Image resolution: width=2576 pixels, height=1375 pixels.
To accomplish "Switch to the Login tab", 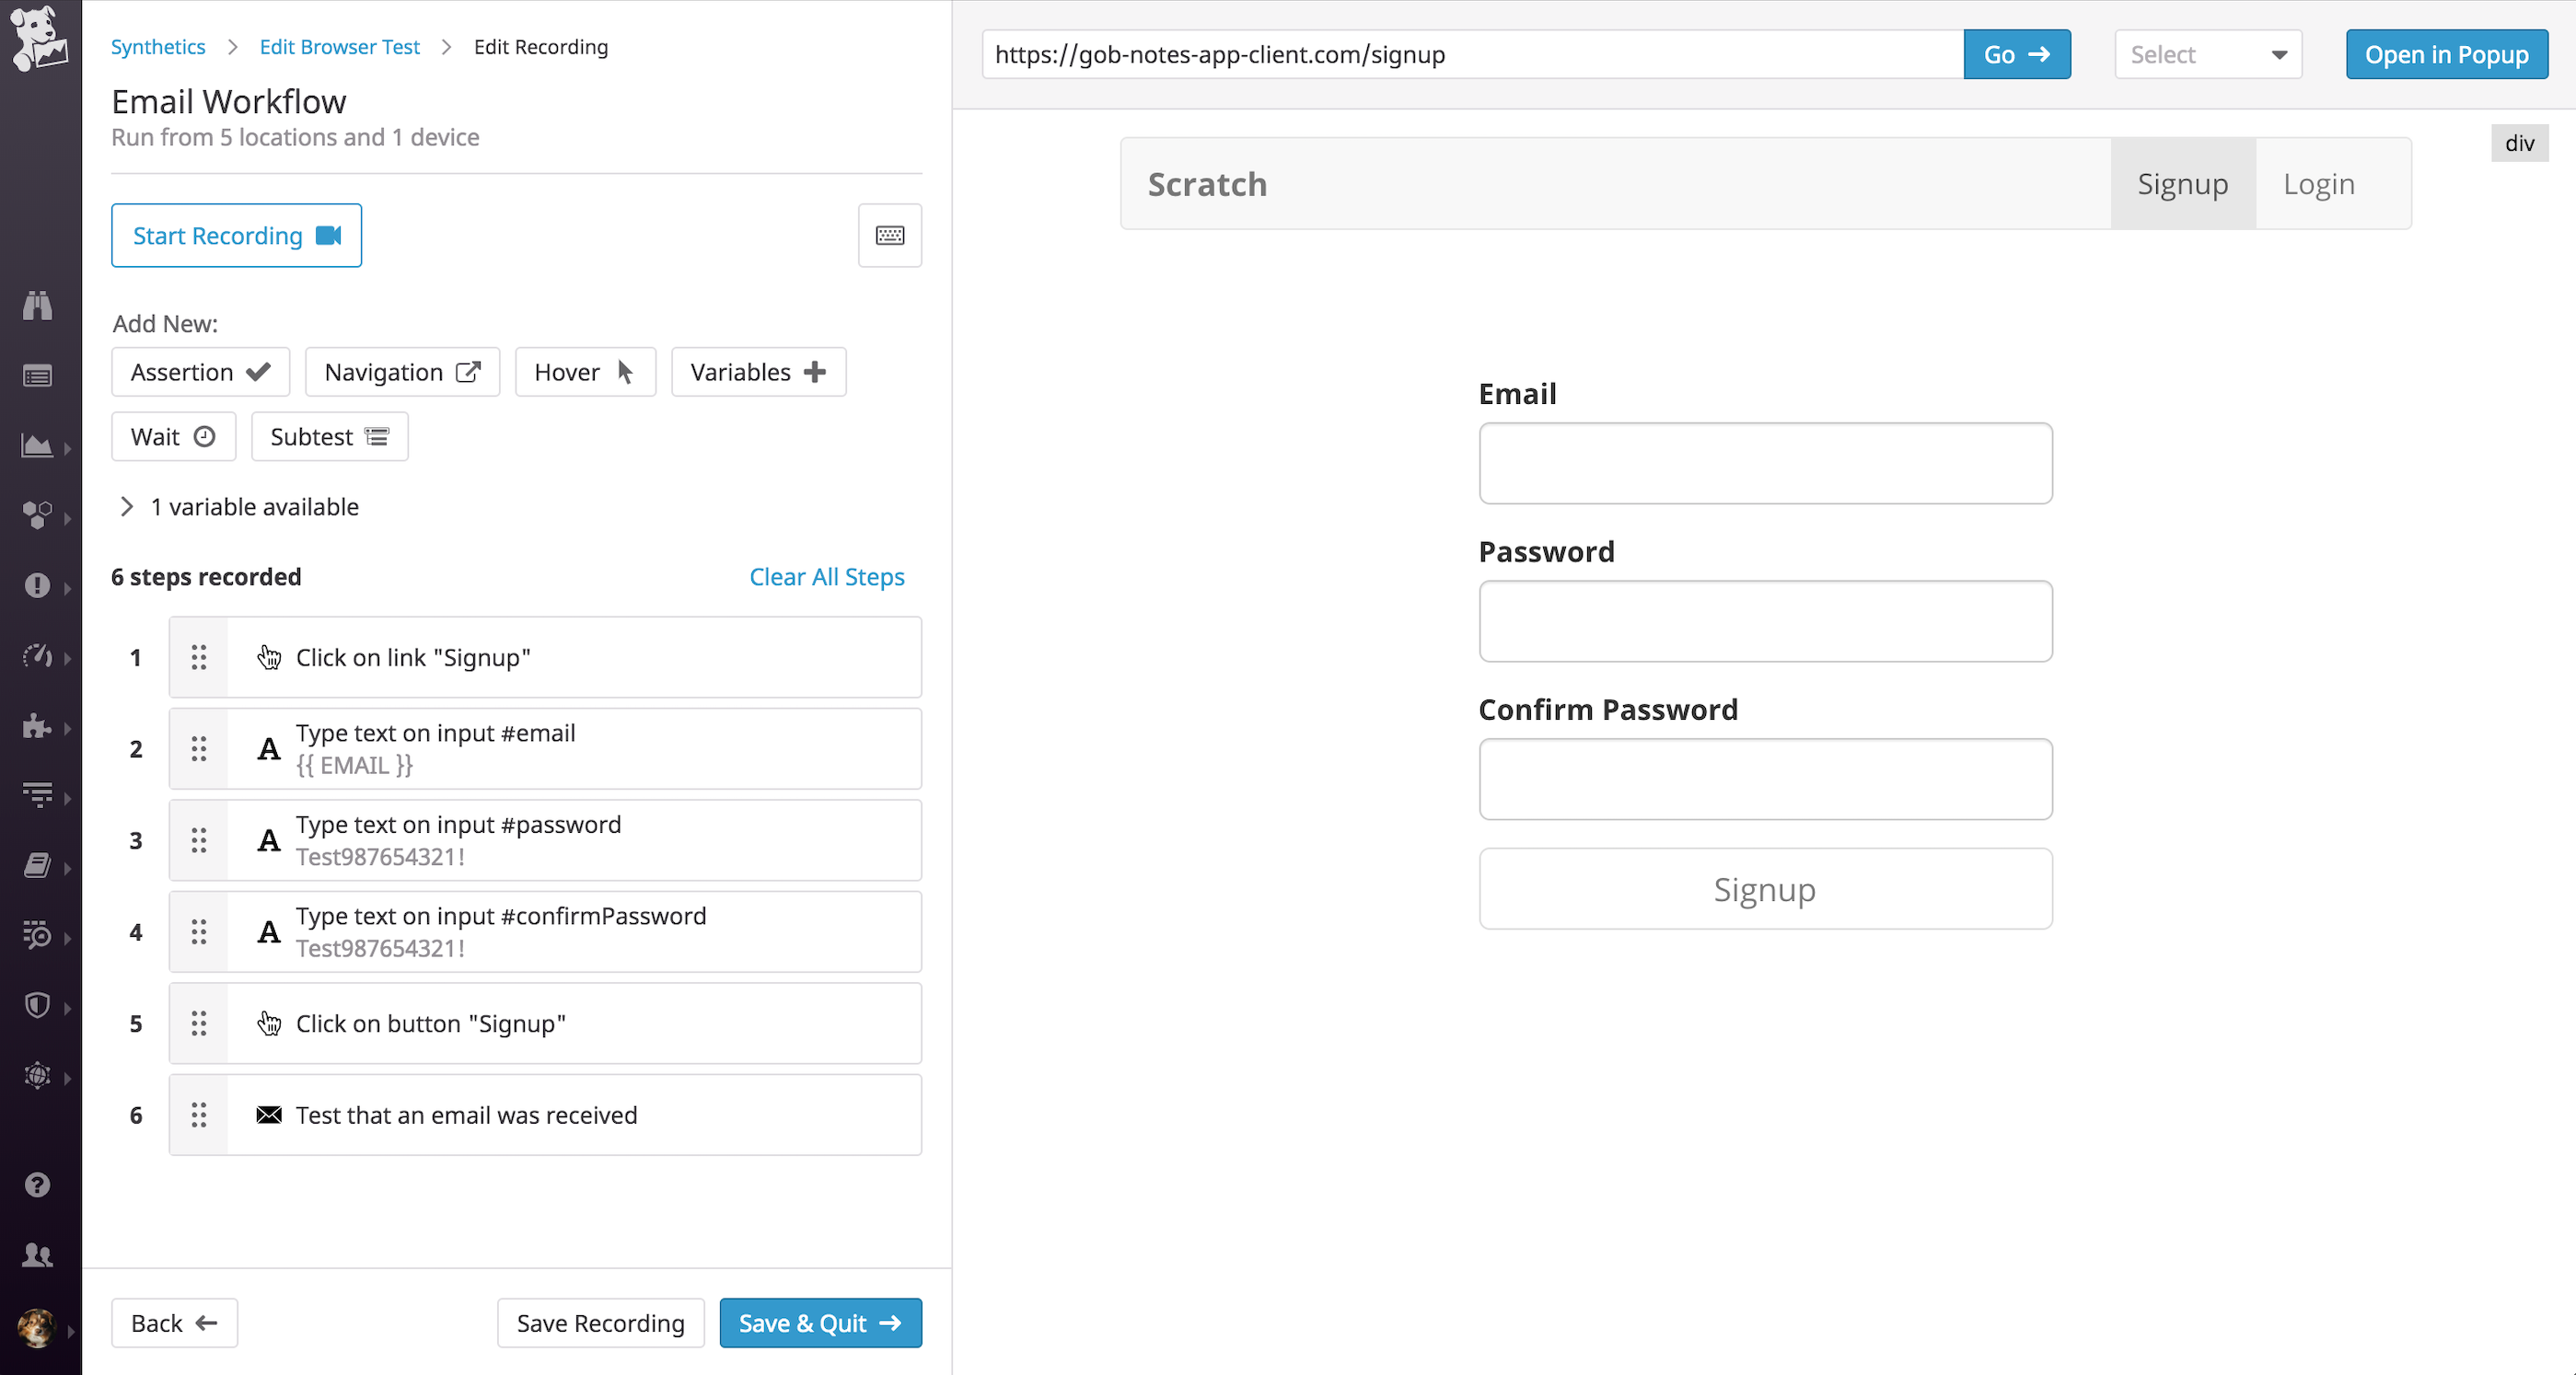I will 2318,183.
